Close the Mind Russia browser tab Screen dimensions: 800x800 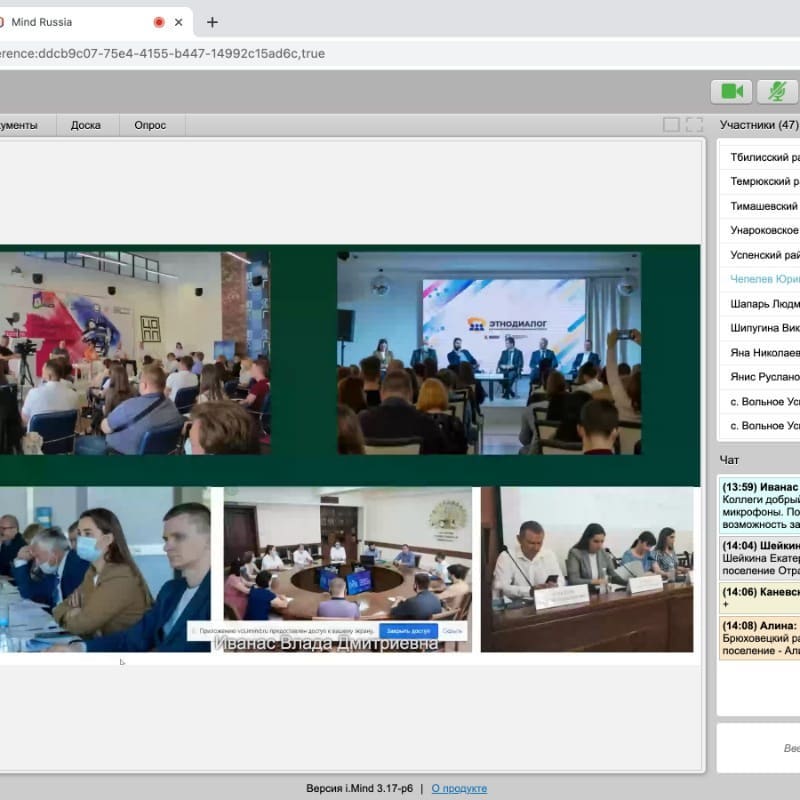coord(179,22)
